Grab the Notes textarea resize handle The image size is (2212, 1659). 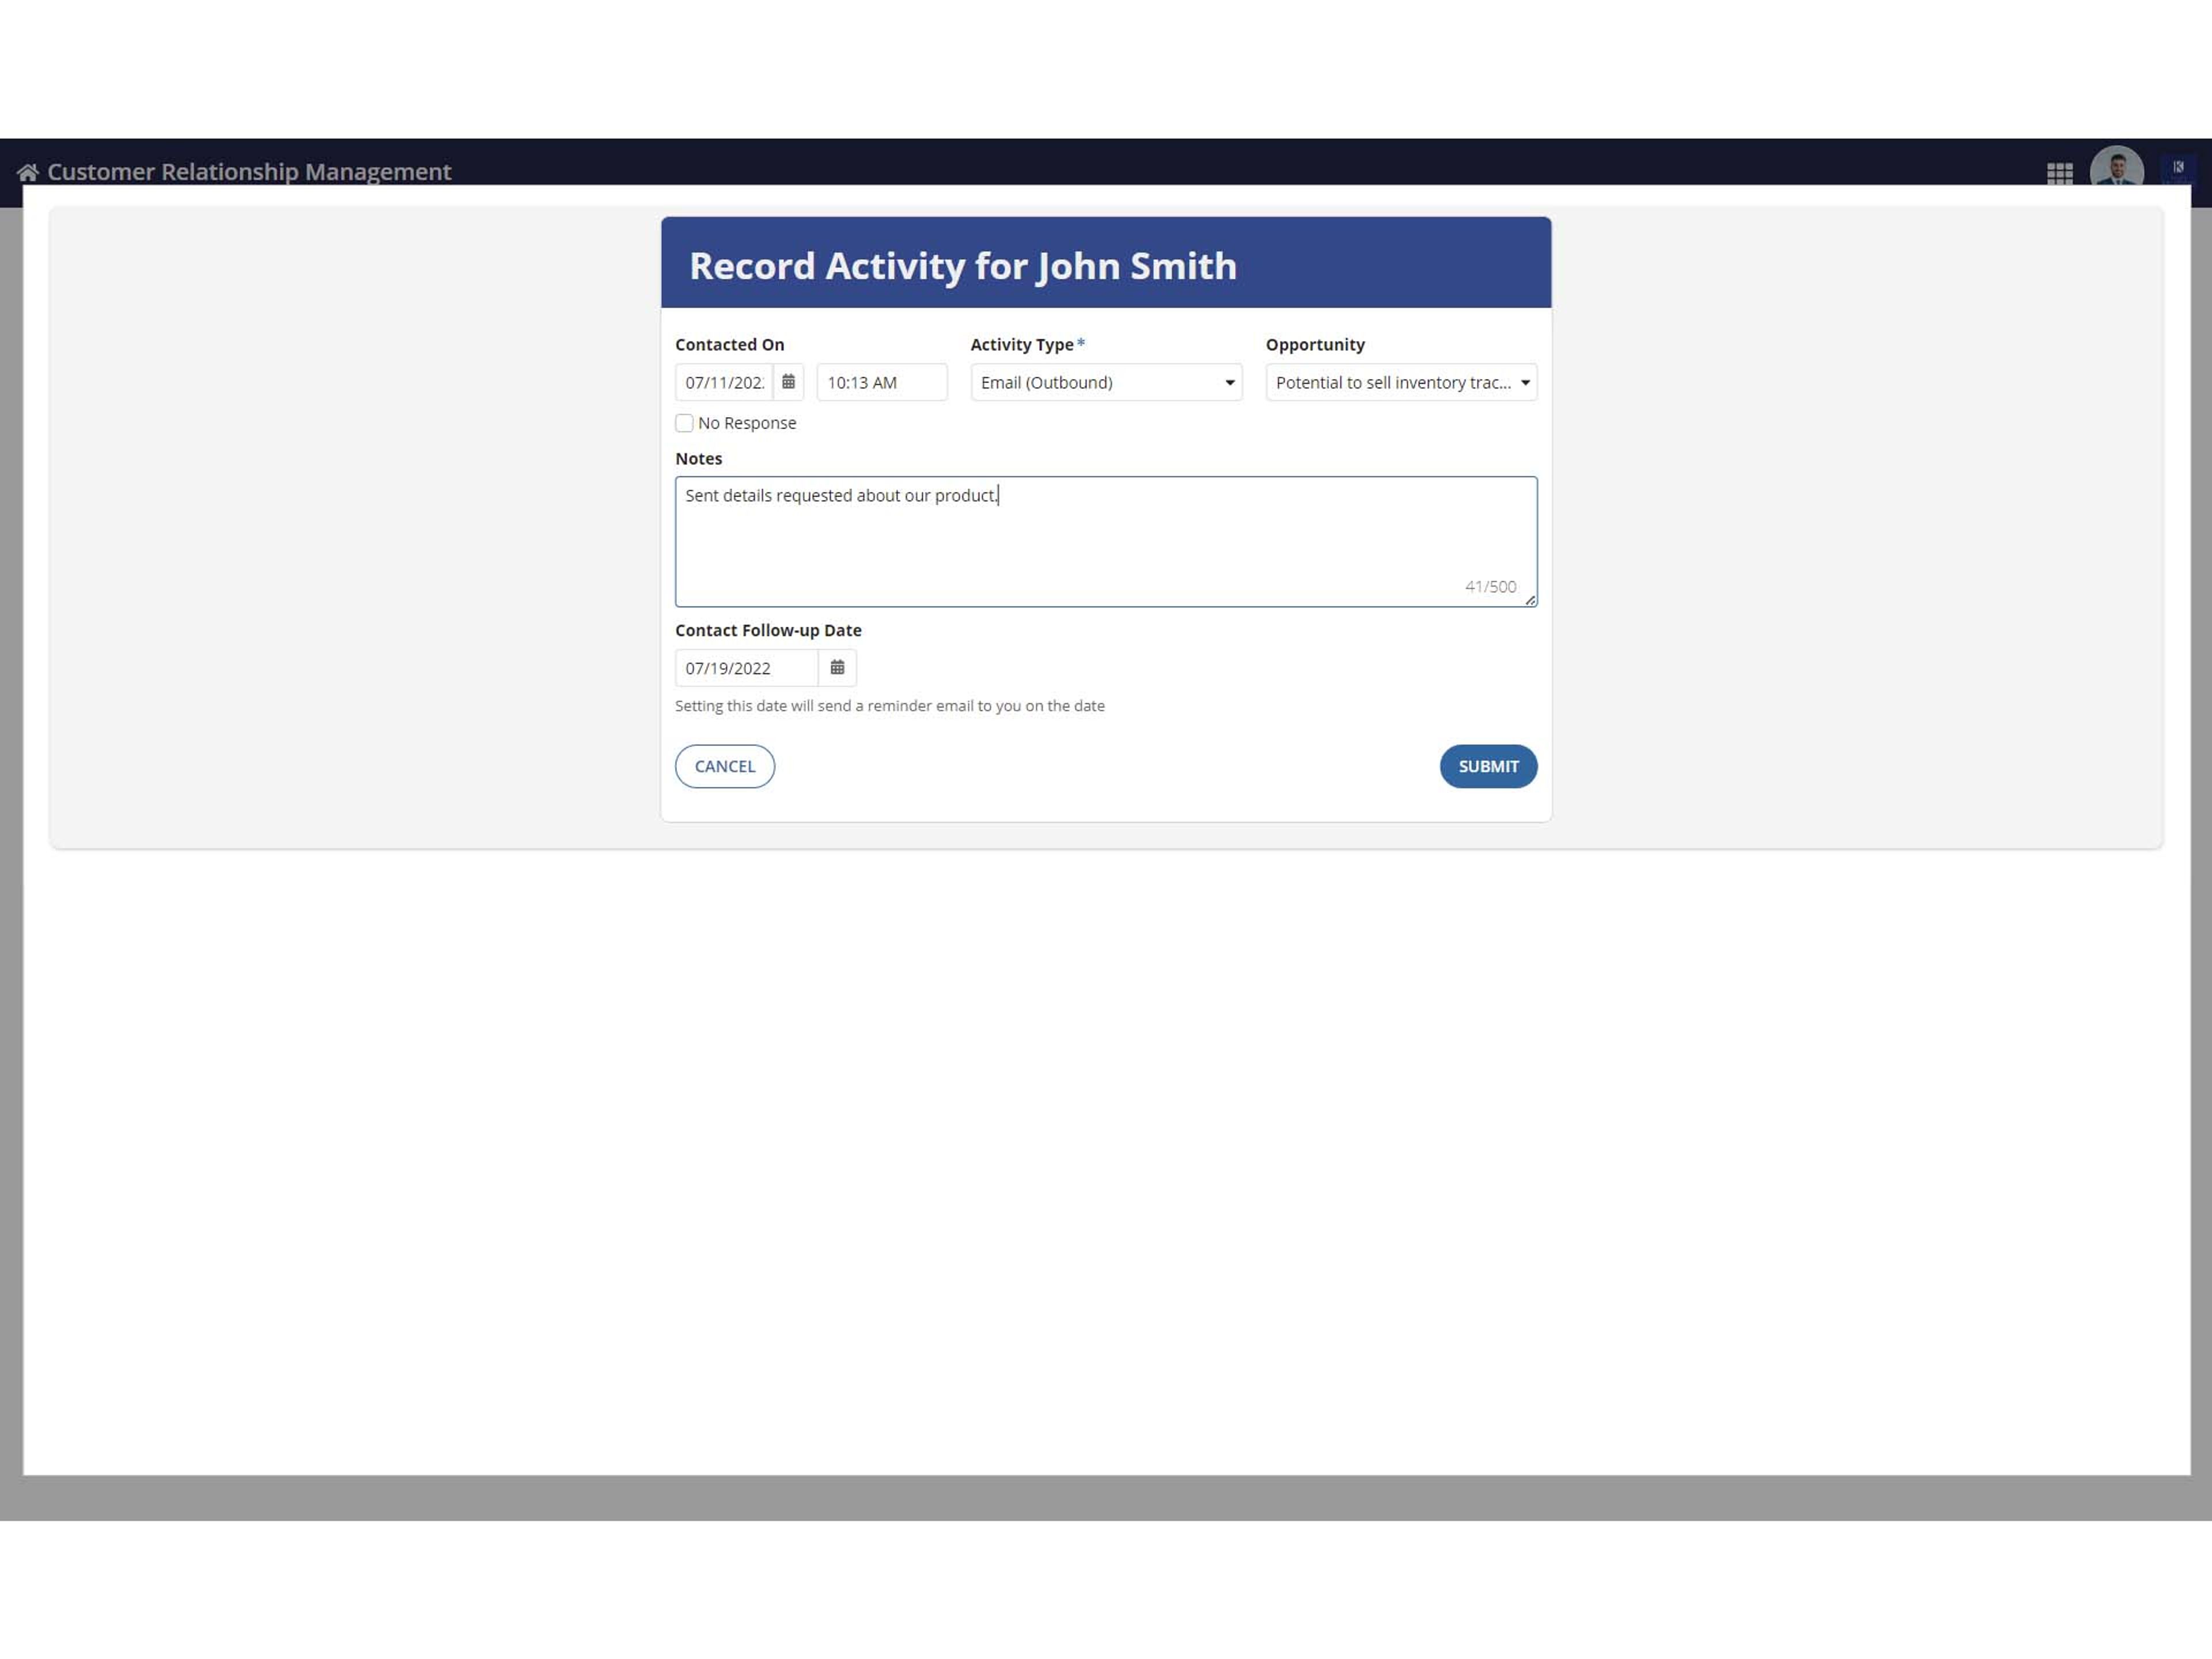[x=1530, y=600]
